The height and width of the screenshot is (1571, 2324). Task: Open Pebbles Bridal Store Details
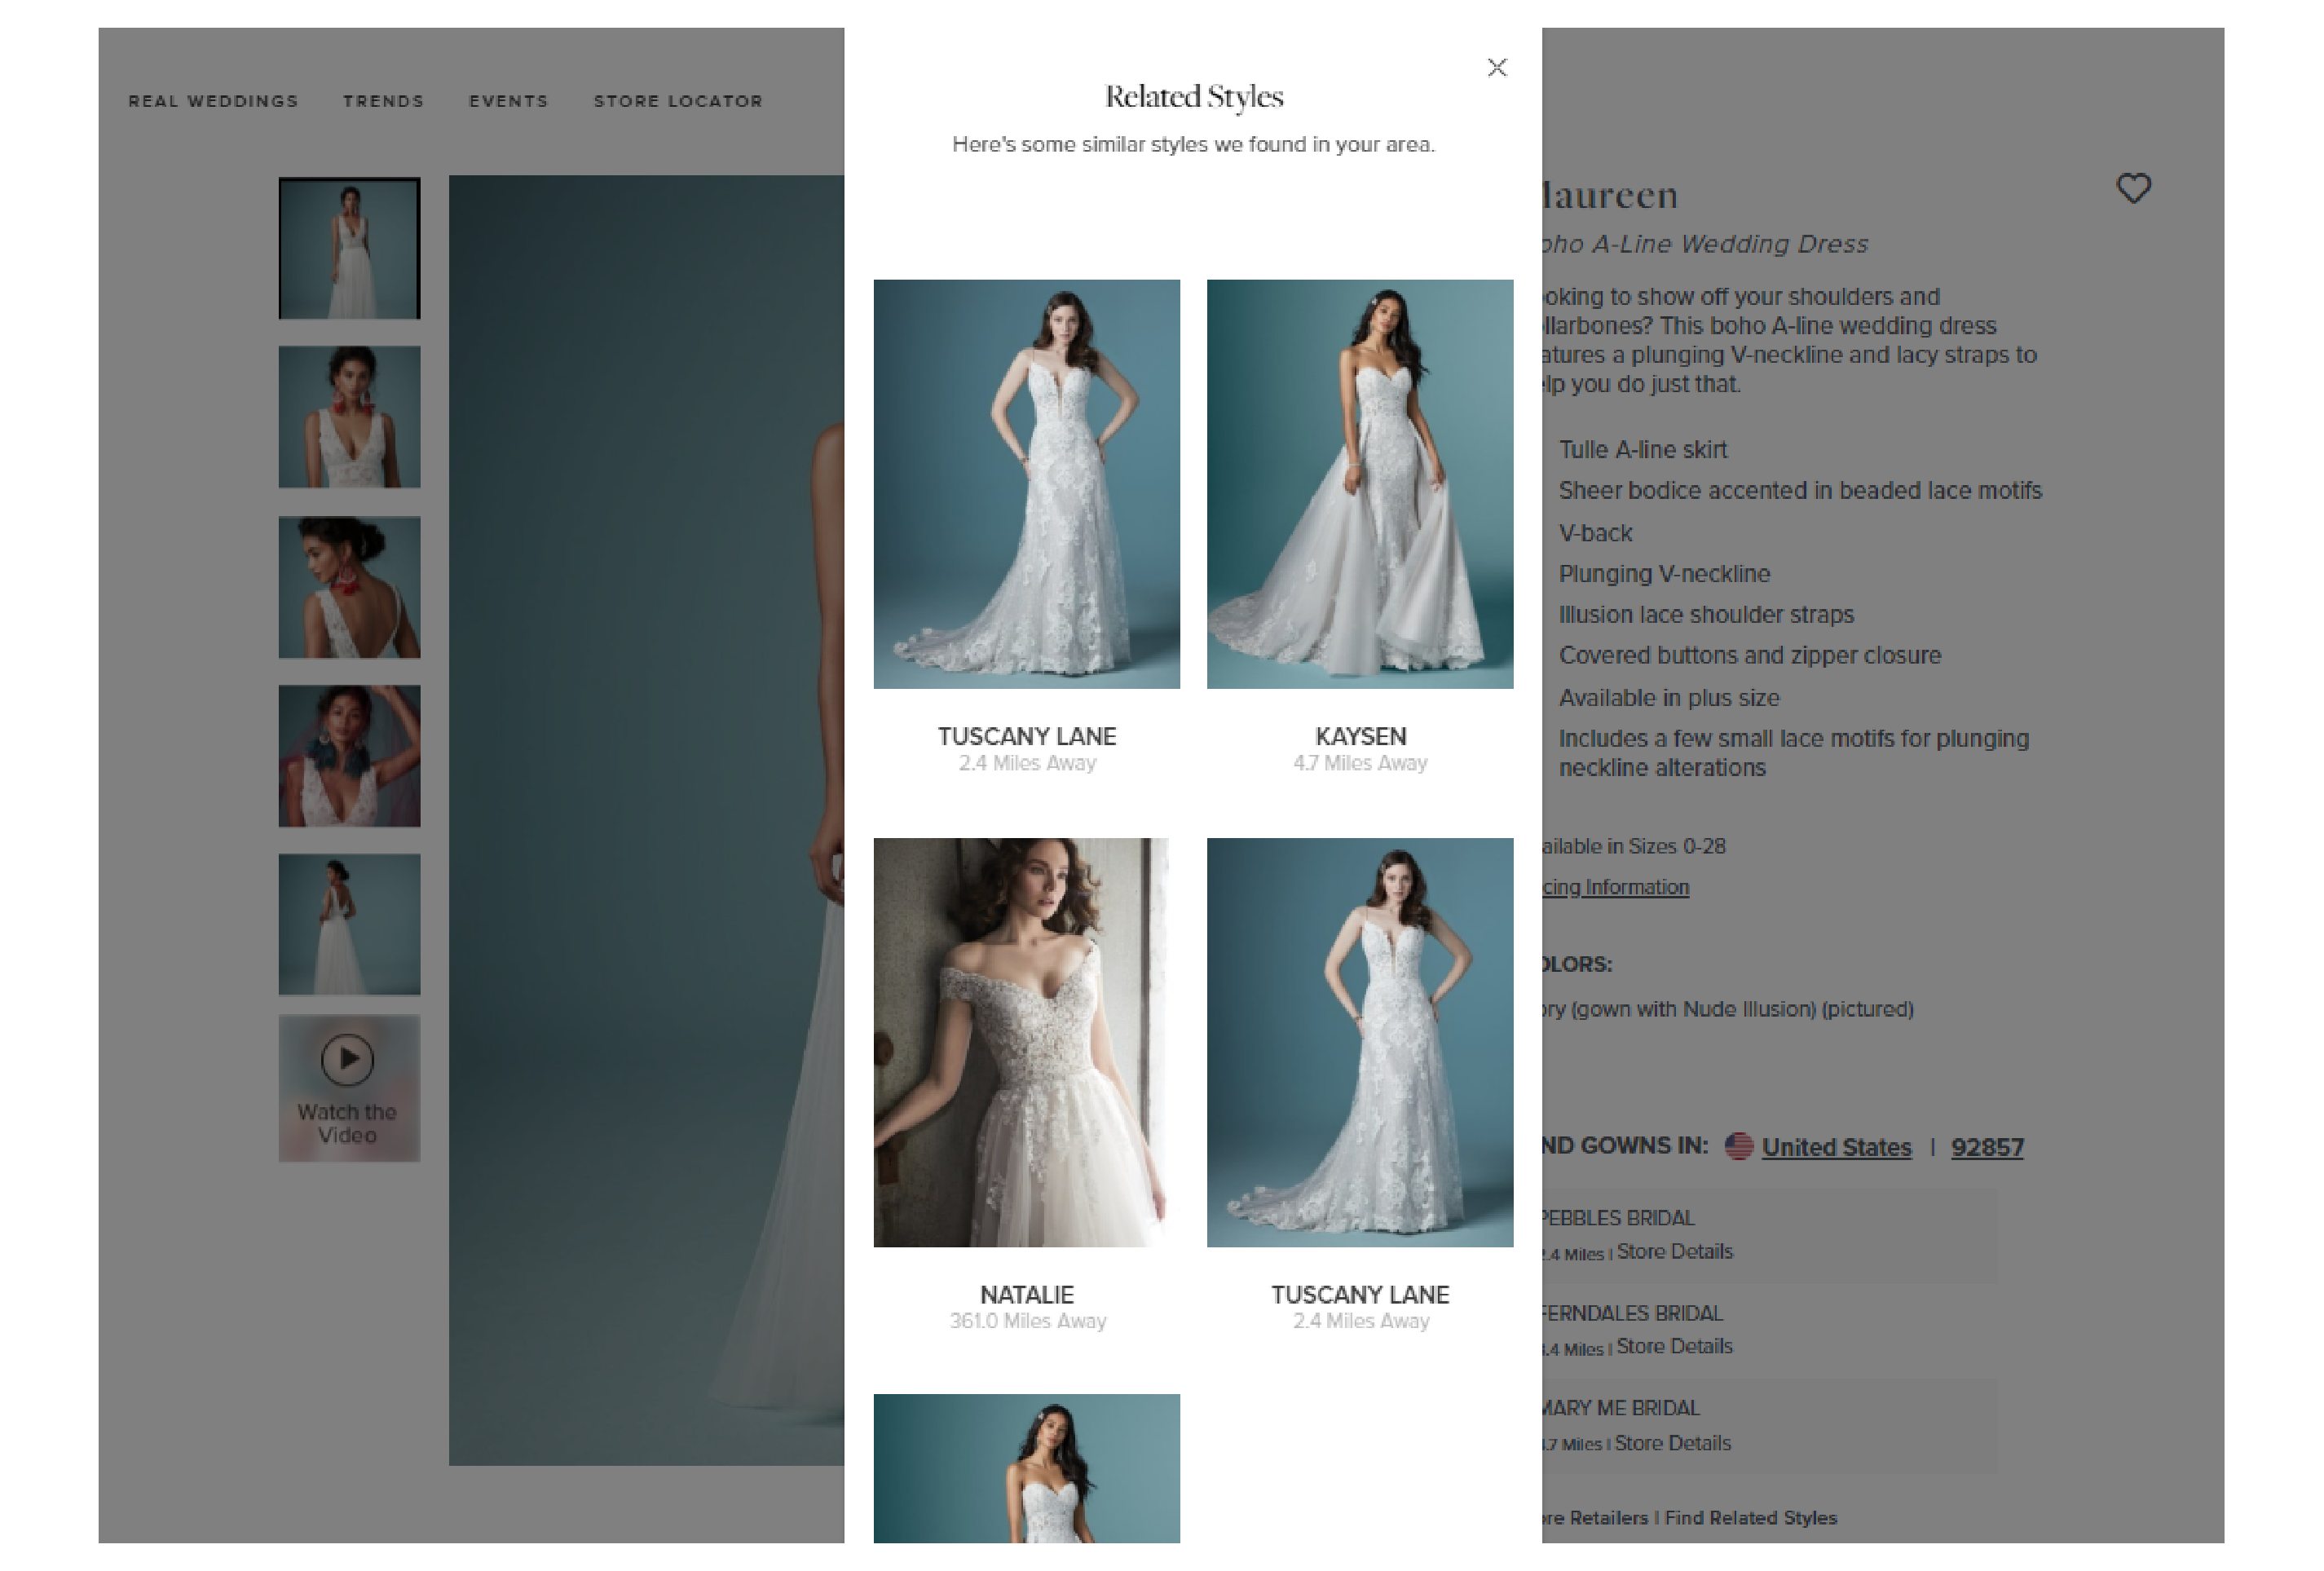1674,1251
